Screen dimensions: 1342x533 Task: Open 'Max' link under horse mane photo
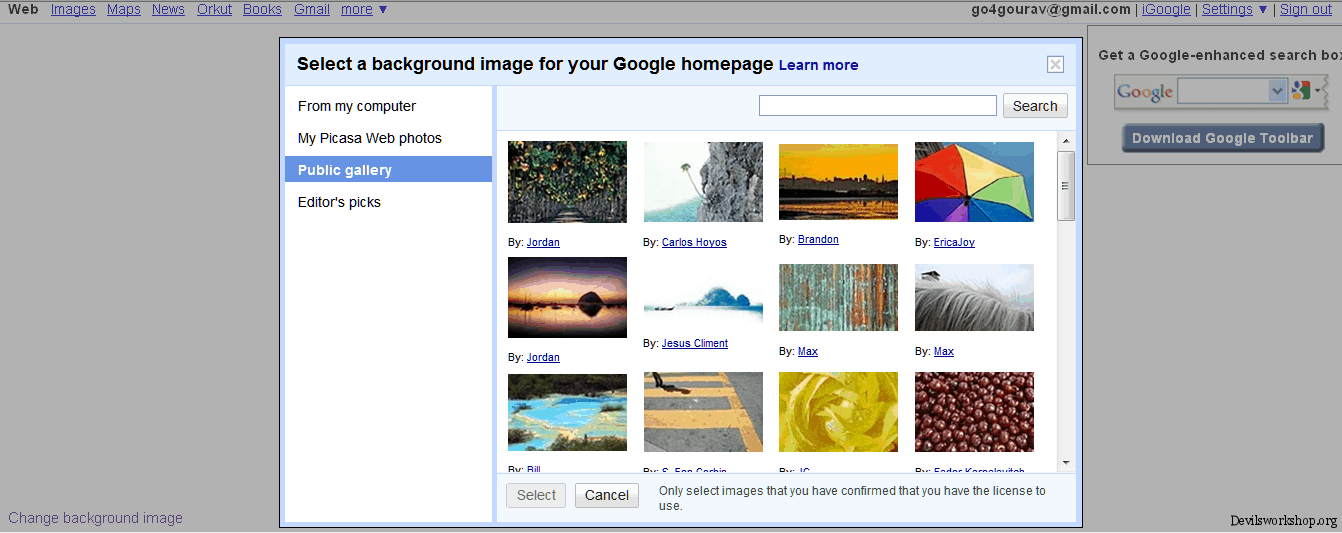944,352
